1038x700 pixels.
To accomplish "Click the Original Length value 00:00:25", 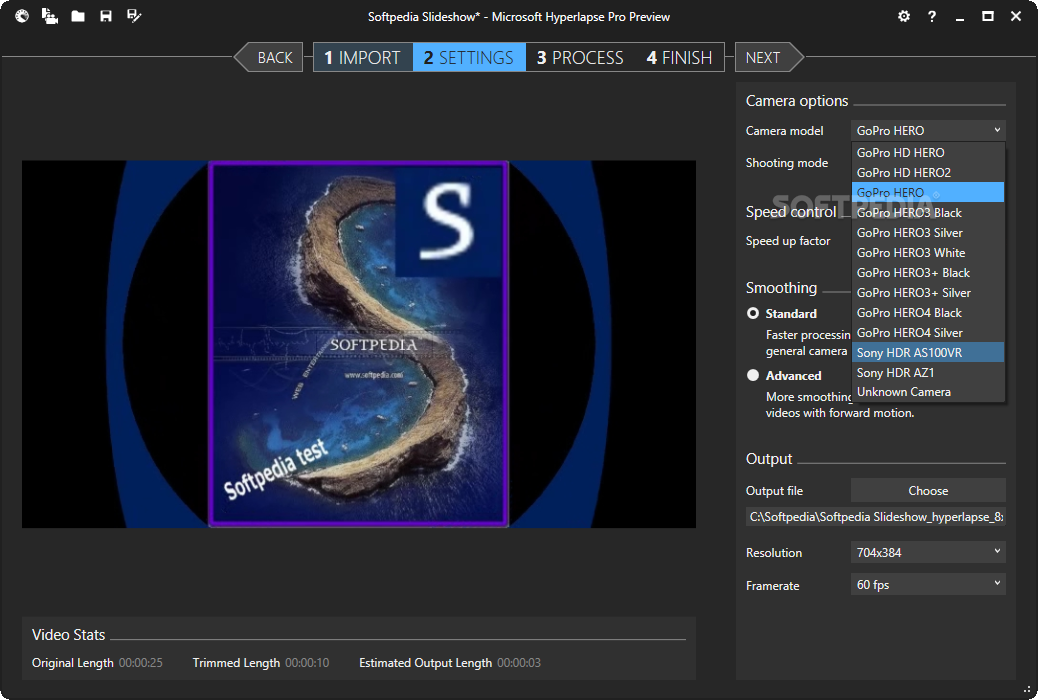I will point(140,662).
